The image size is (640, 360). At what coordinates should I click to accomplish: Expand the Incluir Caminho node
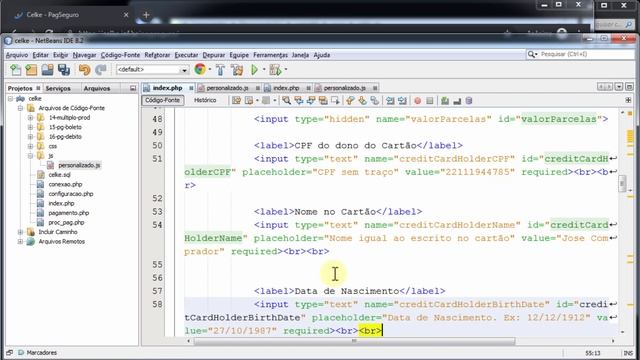[20, 232]
